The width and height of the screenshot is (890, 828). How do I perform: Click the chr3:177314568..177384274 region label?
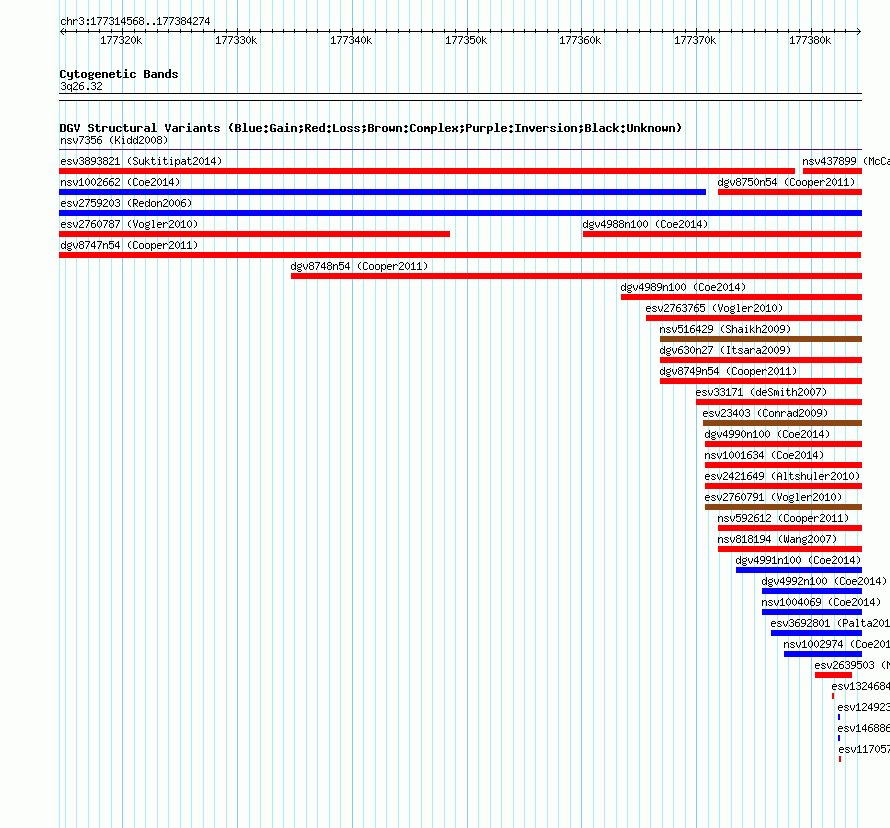click(x=135, y=21)
